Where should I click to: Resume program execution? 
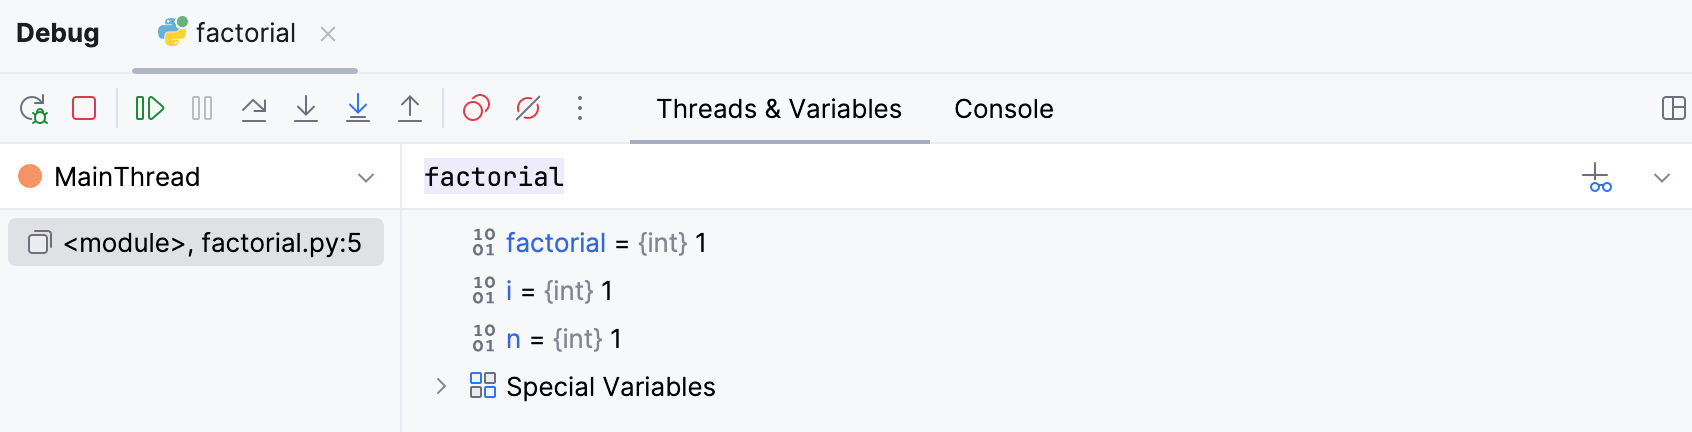tap(150, 108)
